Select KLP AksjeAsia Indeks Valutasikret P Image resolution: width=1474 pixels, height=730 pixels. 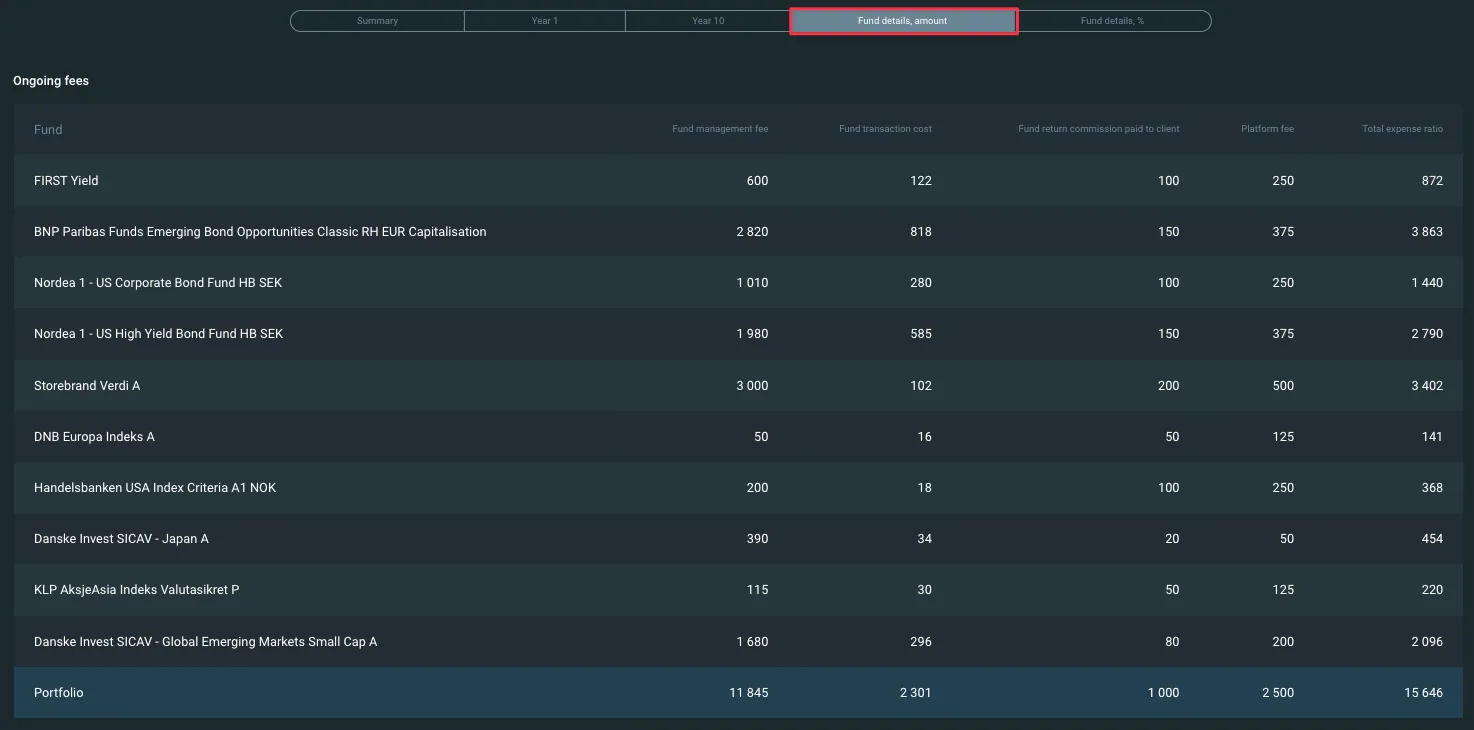(x=136, y=590)
